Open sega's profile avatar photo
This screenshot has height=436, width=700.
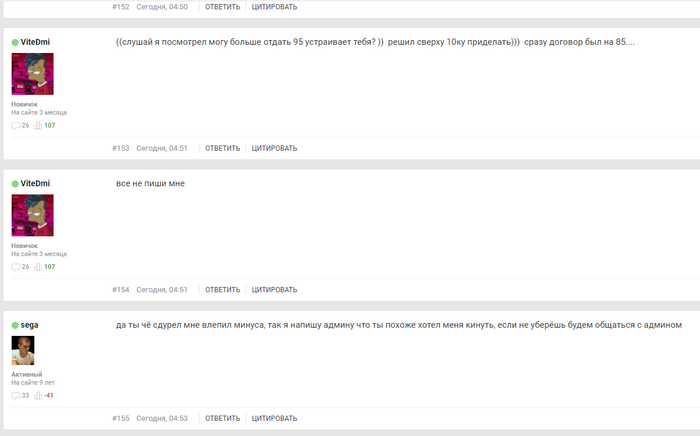[23, 350]
